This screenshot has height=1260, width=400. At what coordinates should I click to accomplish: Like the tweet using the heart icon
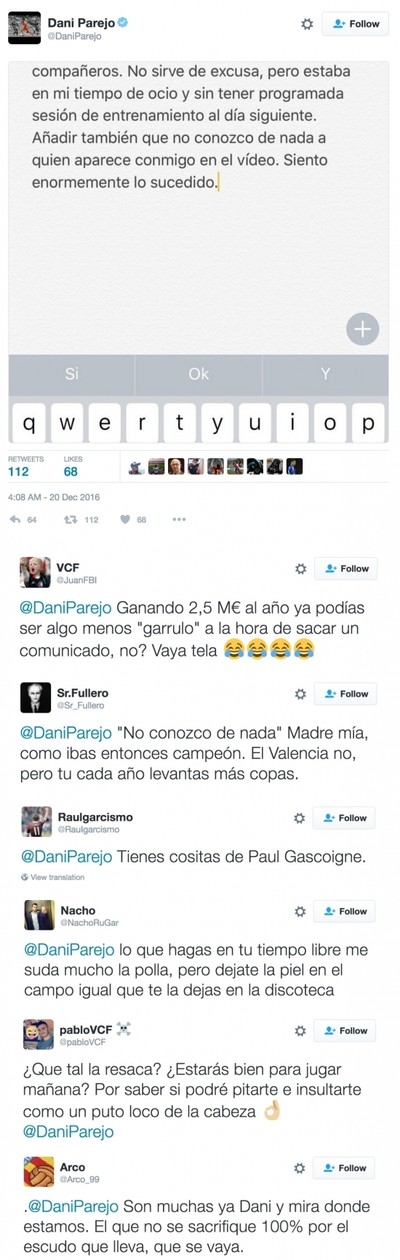125,519
